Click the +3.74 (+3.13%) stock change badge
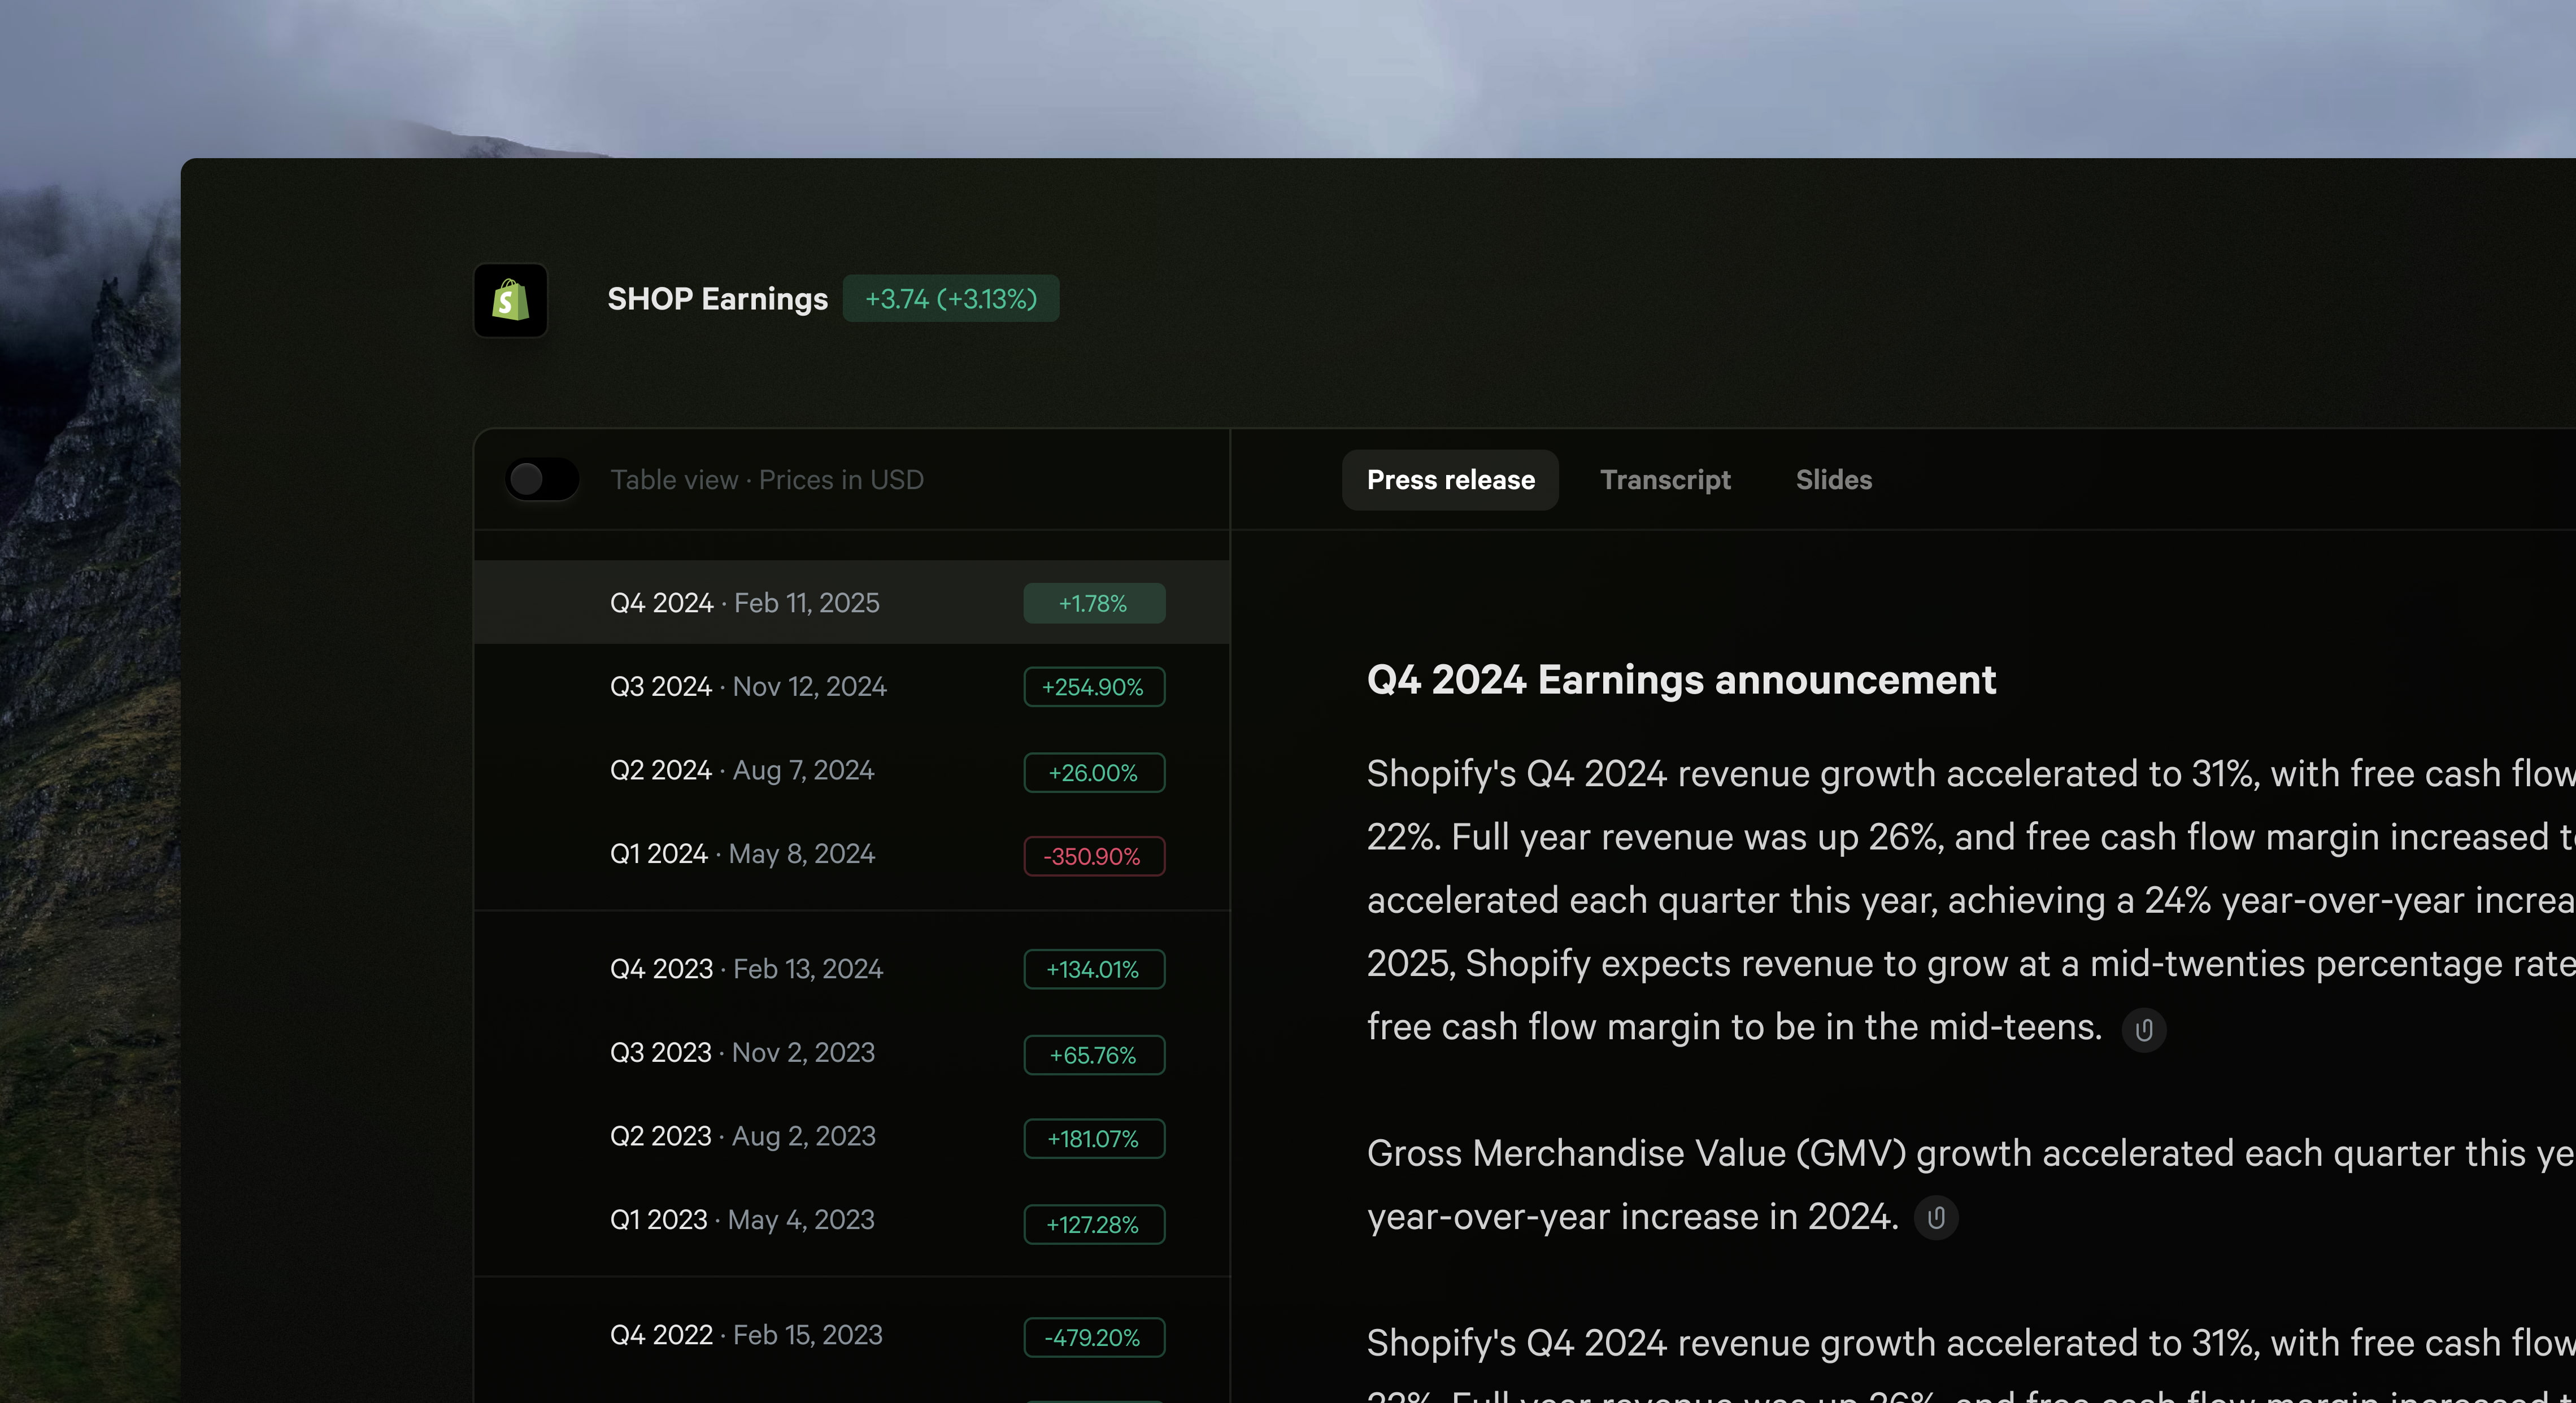This screenshot has height=1403, width=2576. tap(950, 298)
